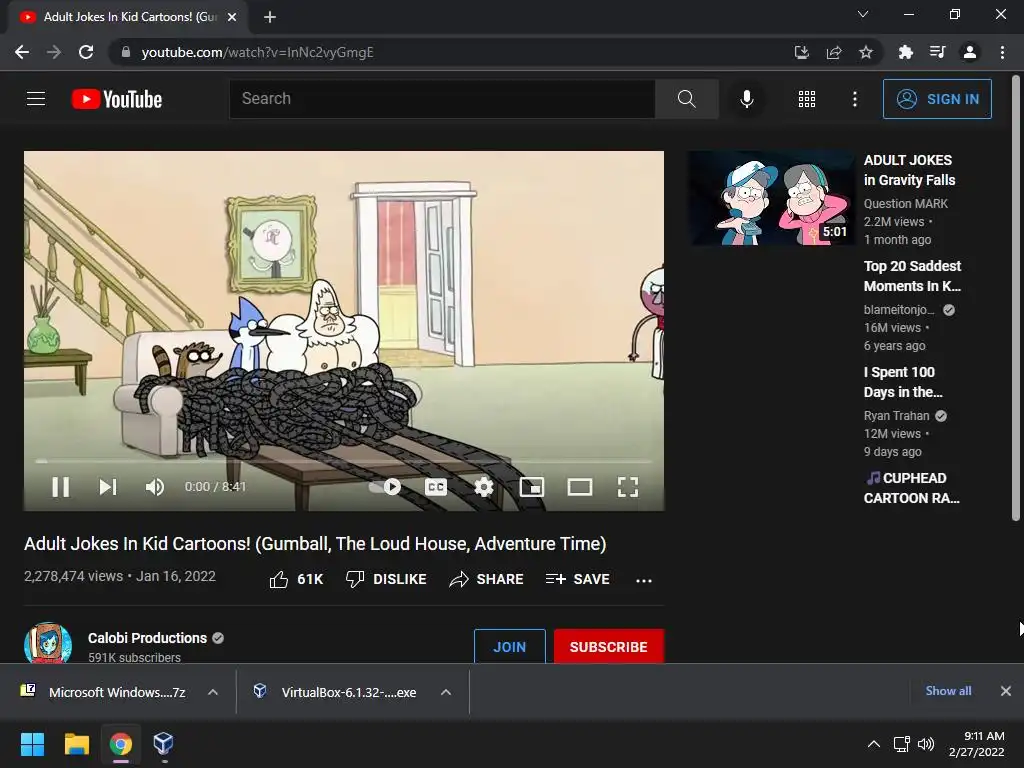Viewport: 1024px width, 768px height.
Task: Install app icon in address bar
Action: click(801, 52)
